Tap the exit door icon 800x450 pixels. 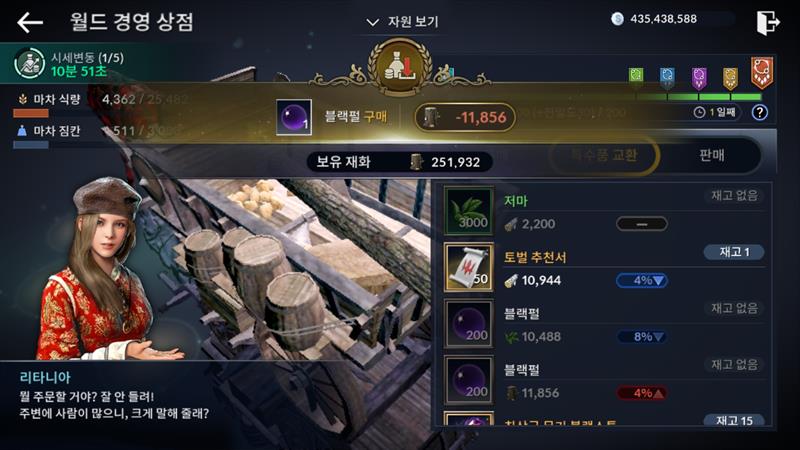tap(767, 22)
